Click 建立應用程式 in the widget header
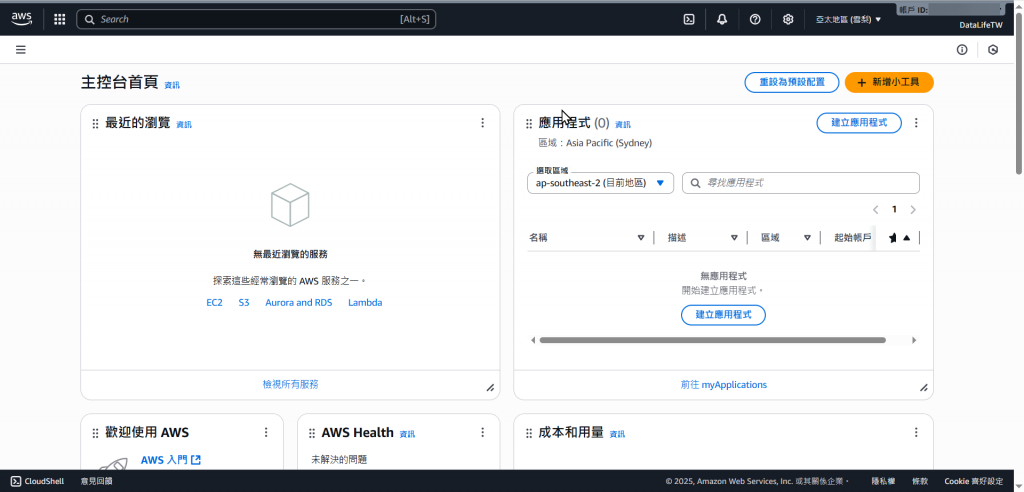 pyautogui.click(x=859, y=123)
